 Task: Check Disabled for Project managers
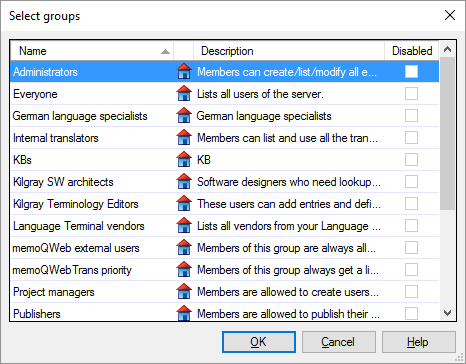411,291
